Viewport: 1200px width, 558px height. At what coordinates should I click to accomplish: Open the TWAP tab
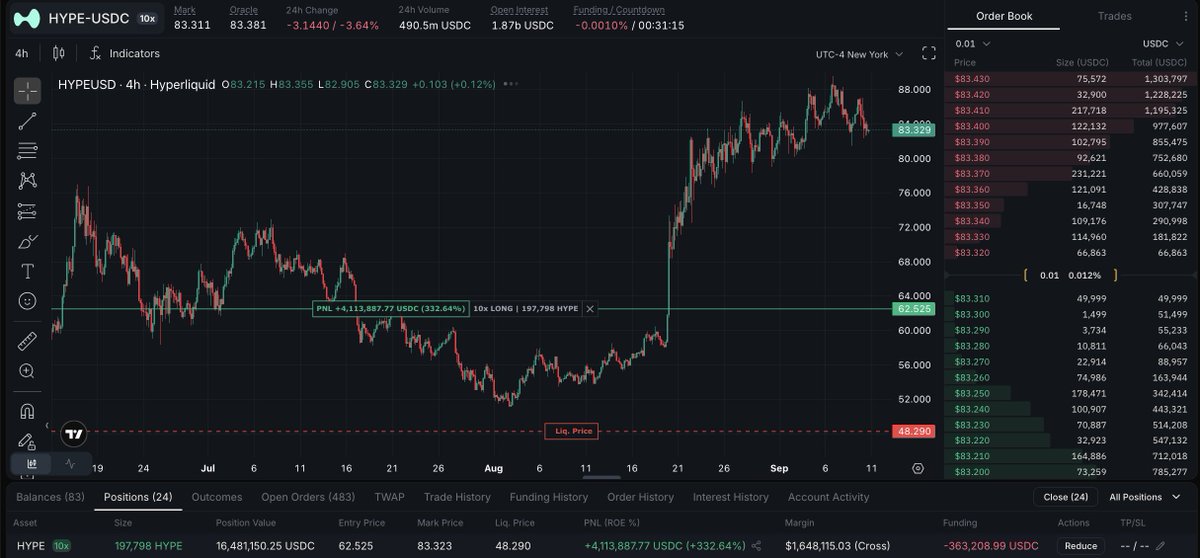click(x=388, y=497)
